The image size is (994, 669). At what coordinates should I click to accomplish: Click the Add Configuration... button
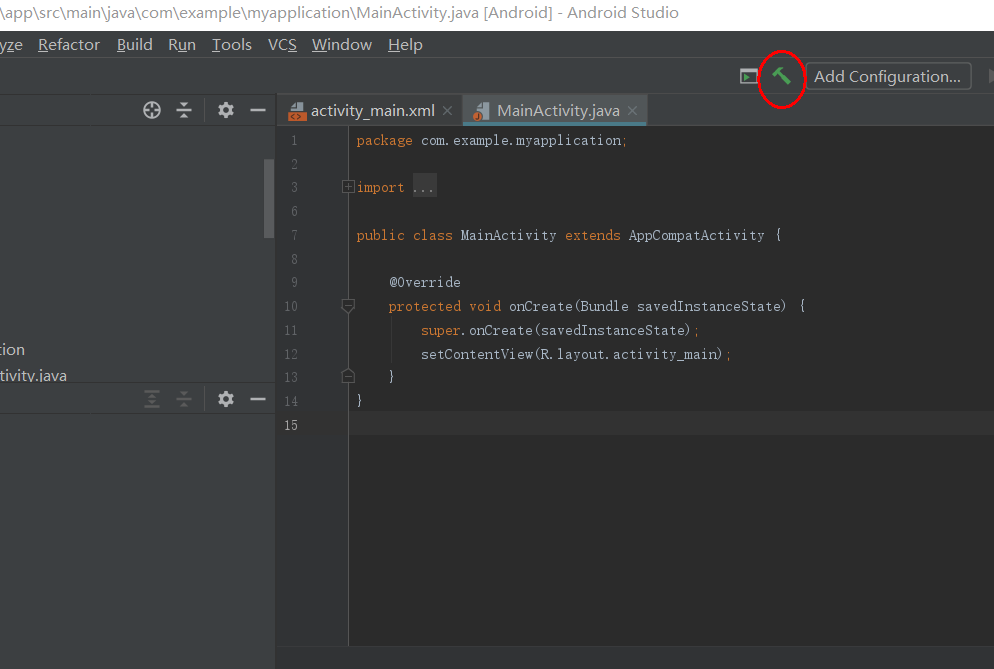tap(888, 76)
